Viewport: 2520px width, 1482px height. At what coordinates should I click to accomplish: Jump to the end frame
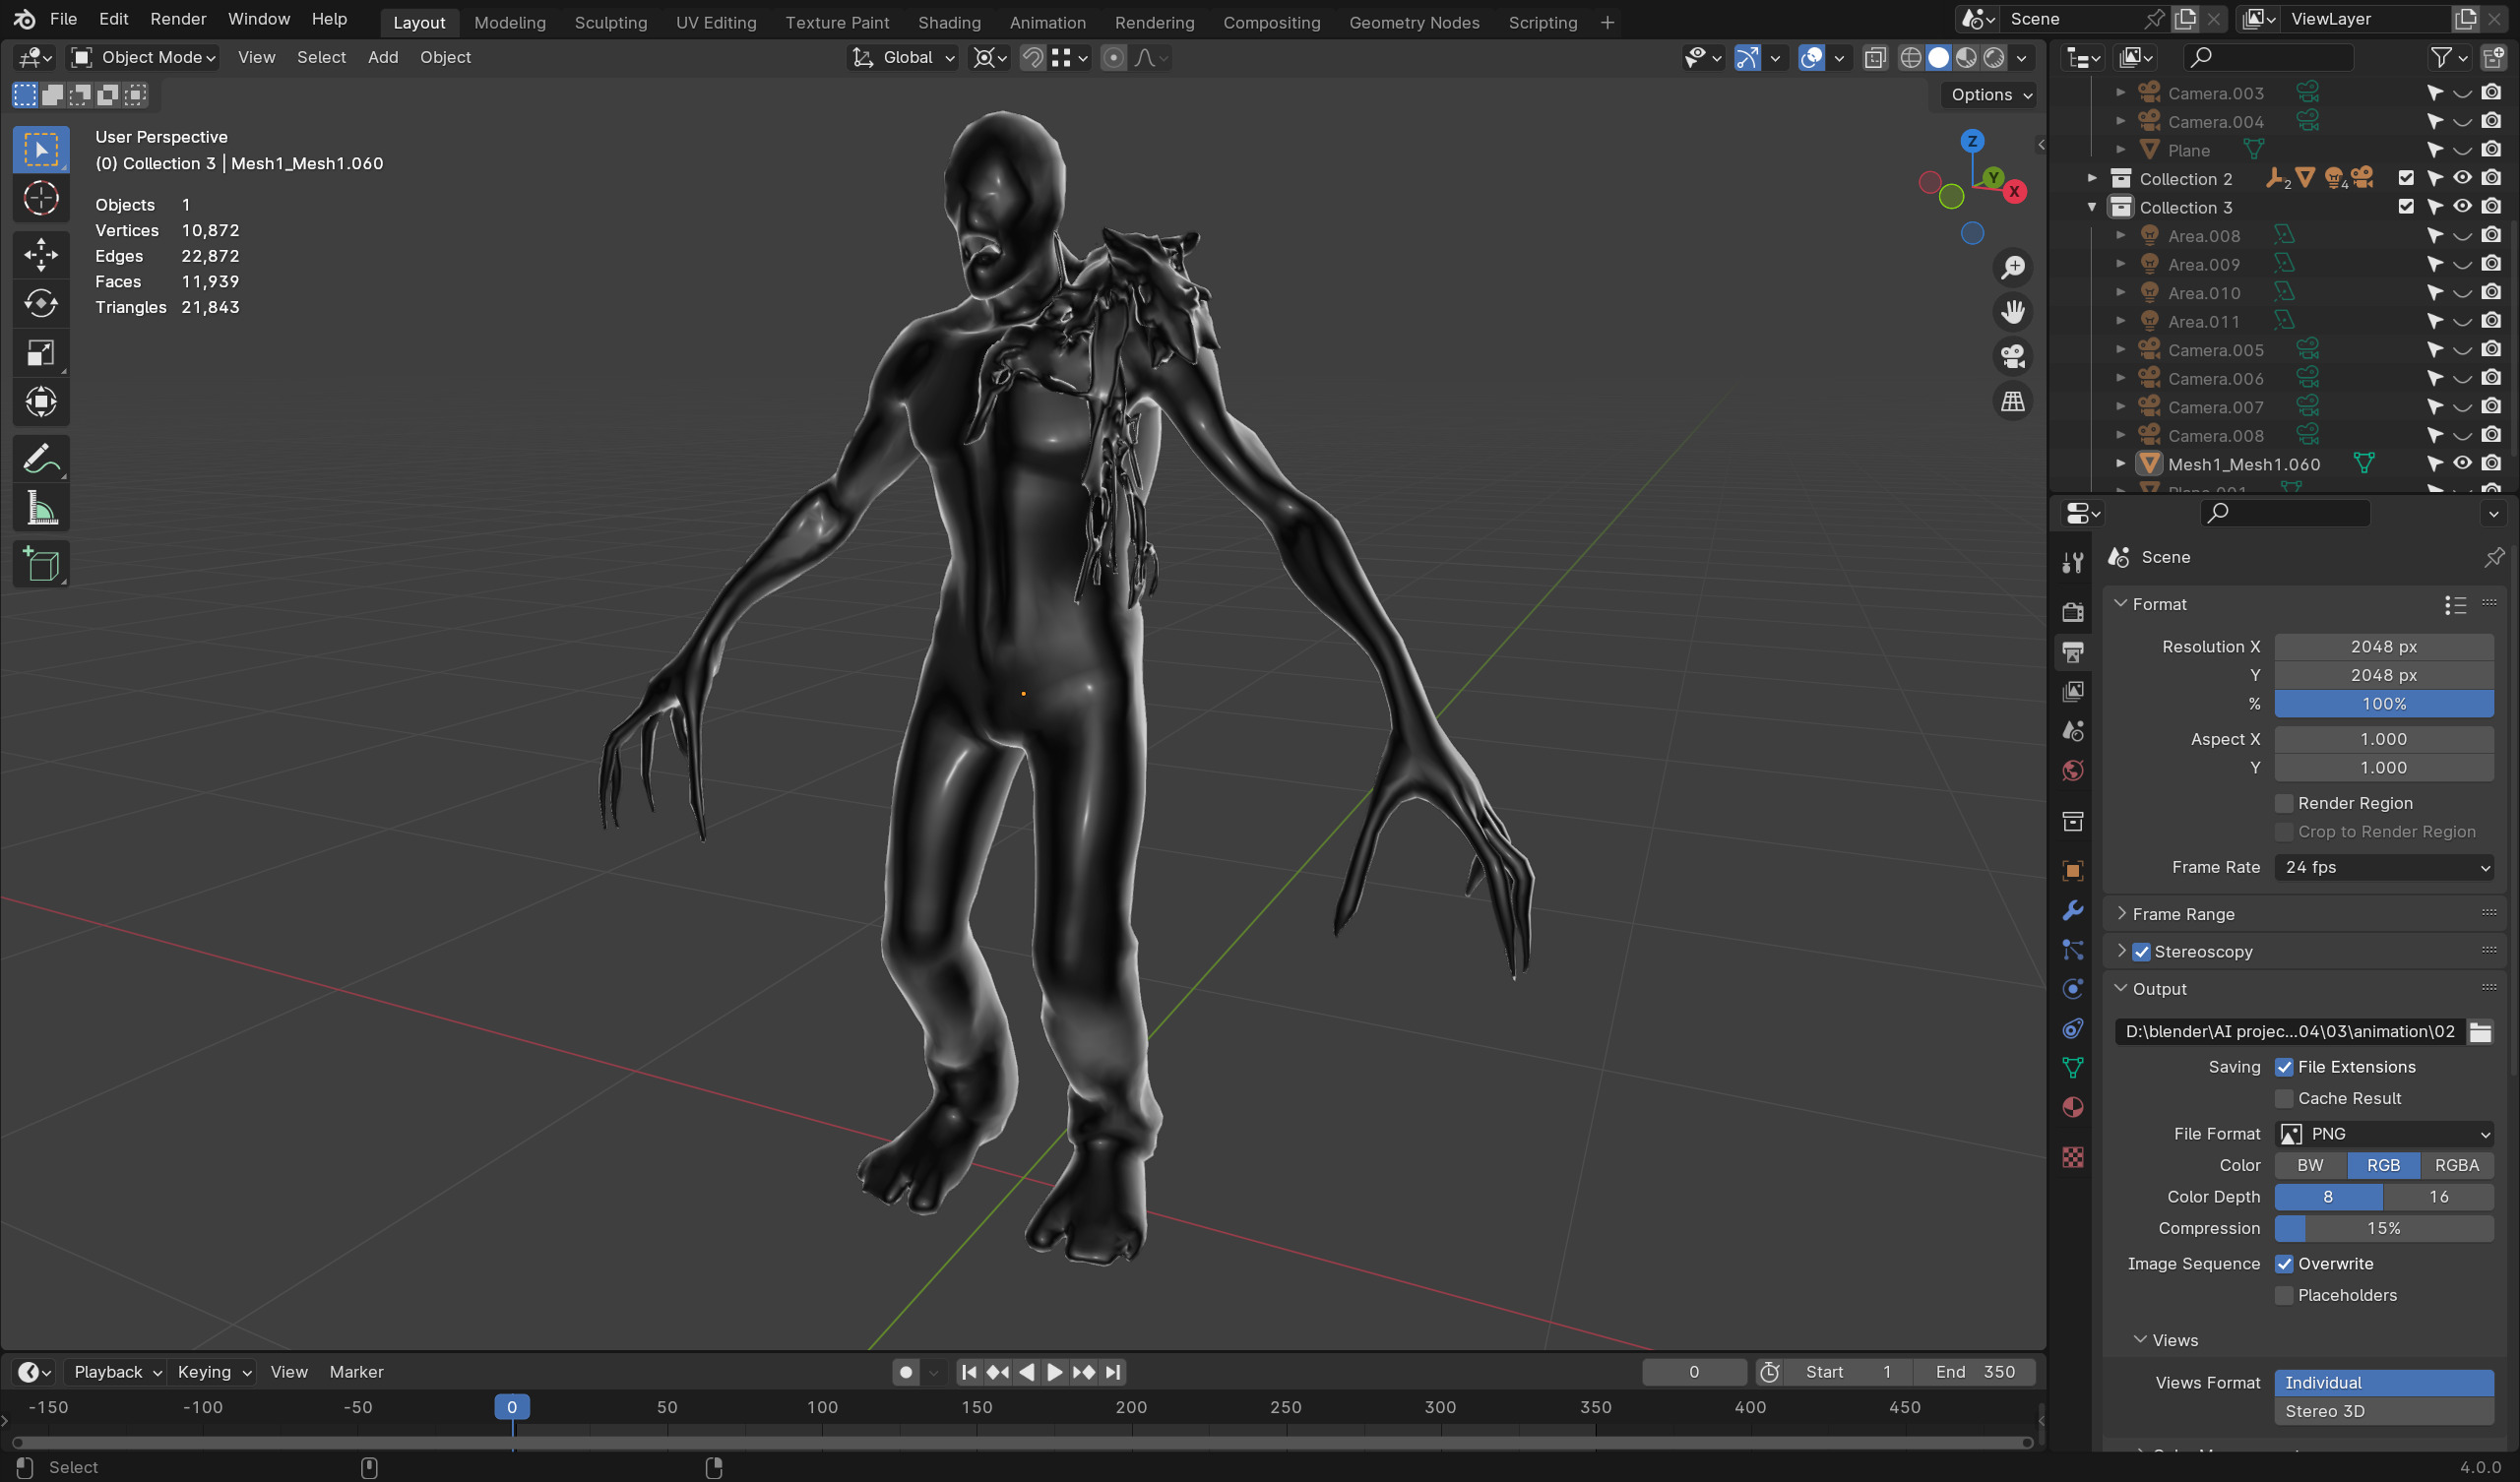1113,1373
